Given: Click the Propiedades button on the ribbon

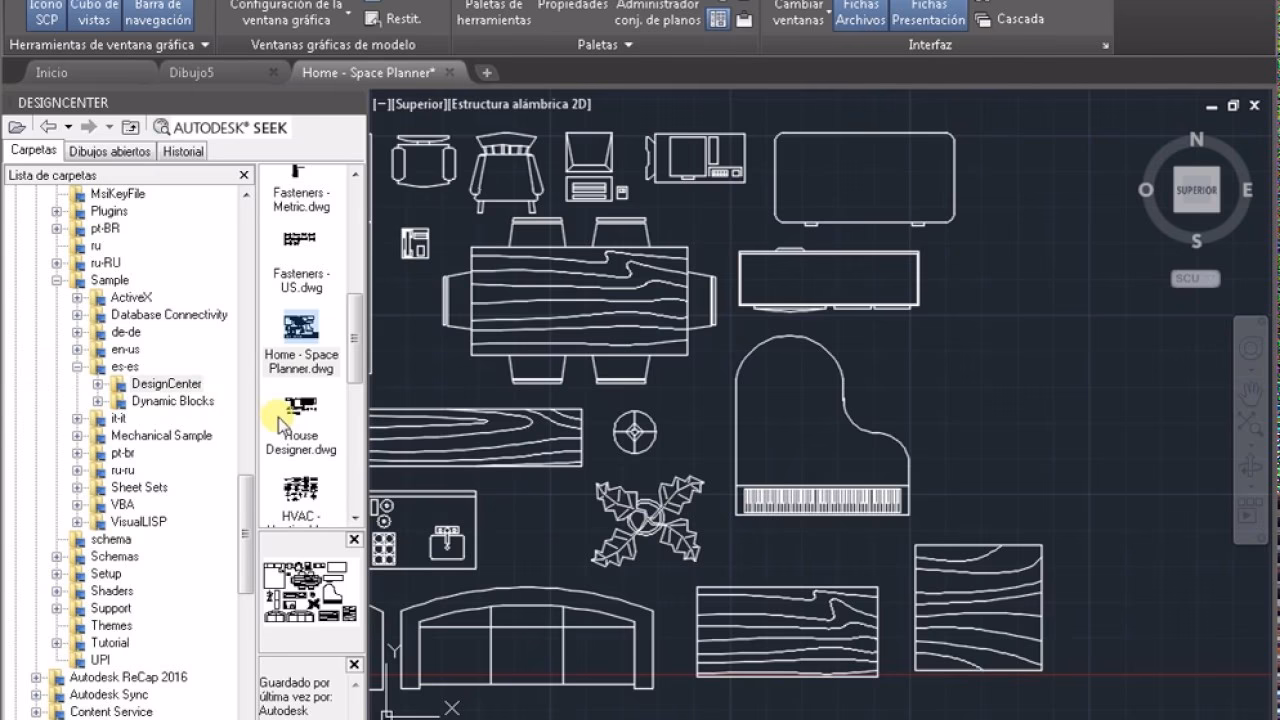Looking at the screenshot, I should (x=571, y=6).
